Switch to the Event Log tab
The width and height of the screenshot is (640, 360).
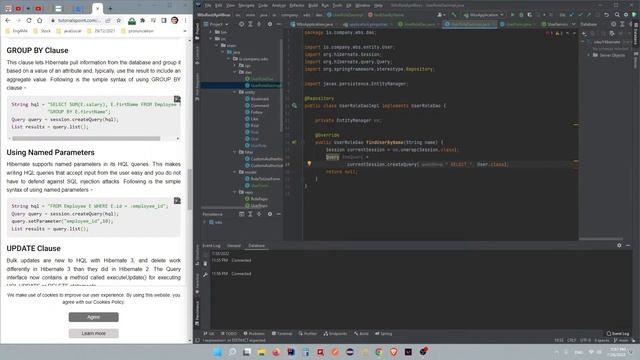click(211, 246)
